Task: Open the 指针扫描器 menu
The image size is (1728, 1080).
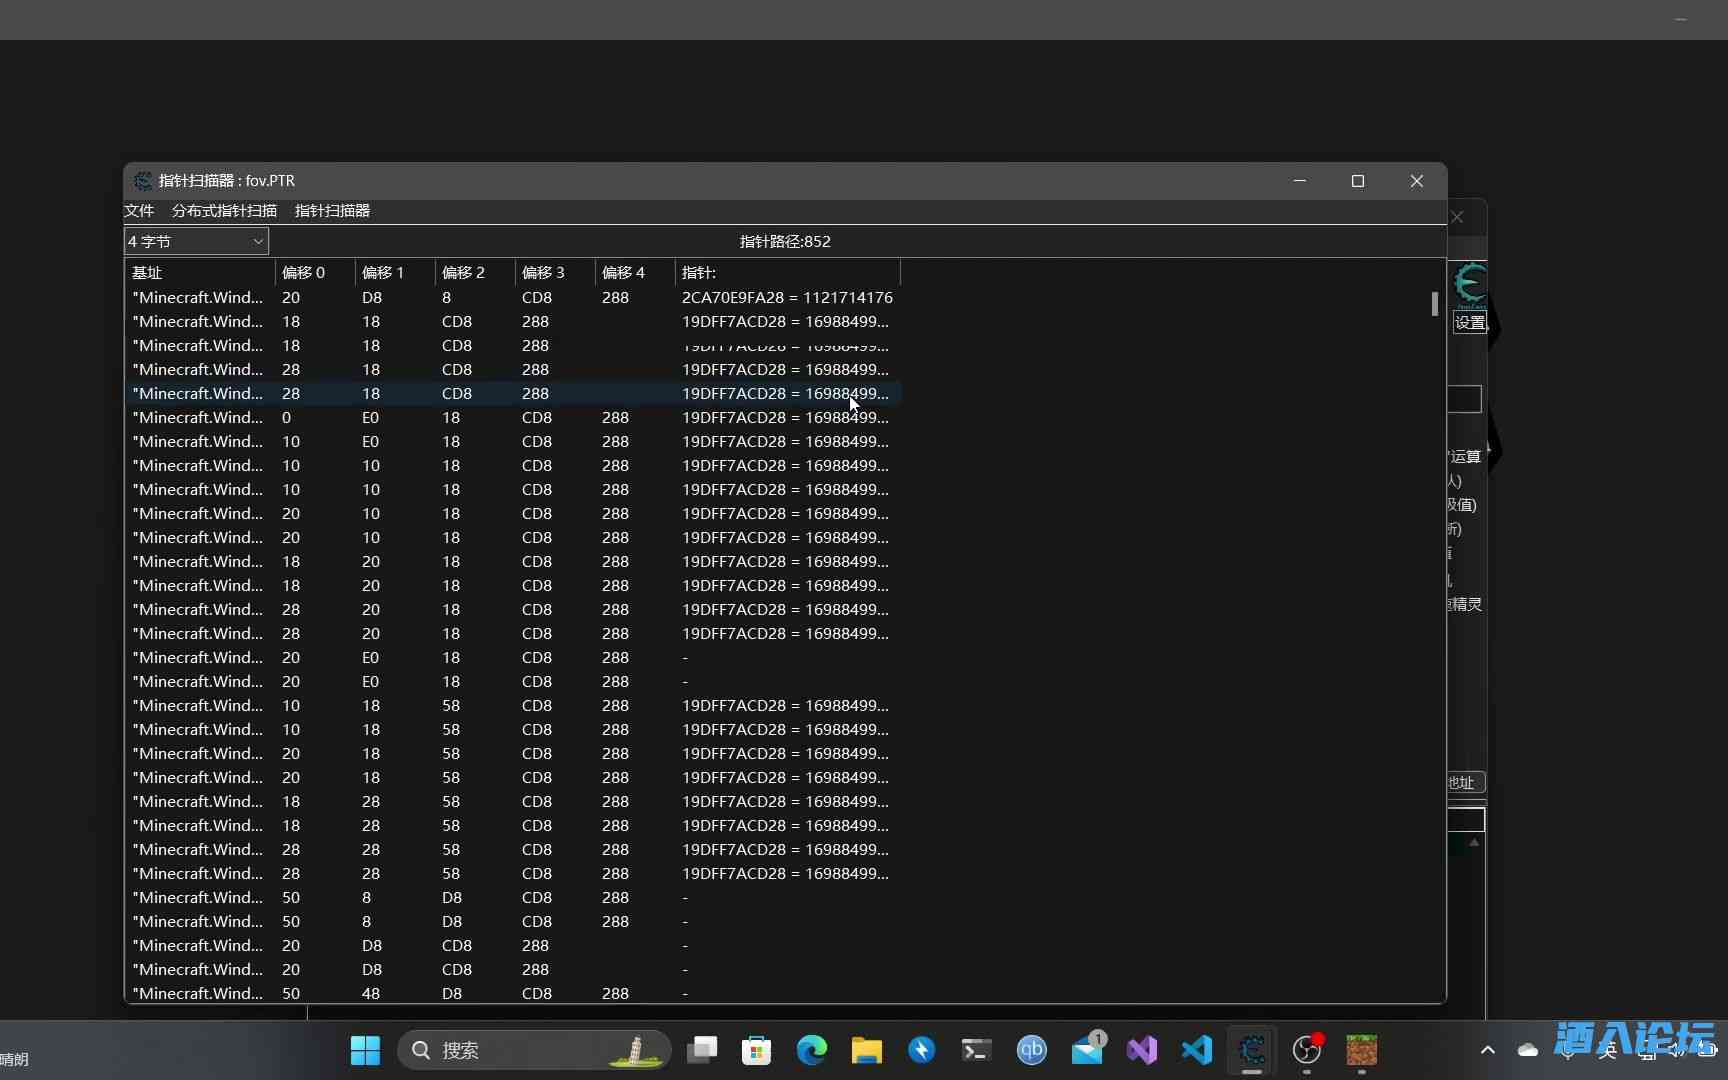Action: click(332, 211)
